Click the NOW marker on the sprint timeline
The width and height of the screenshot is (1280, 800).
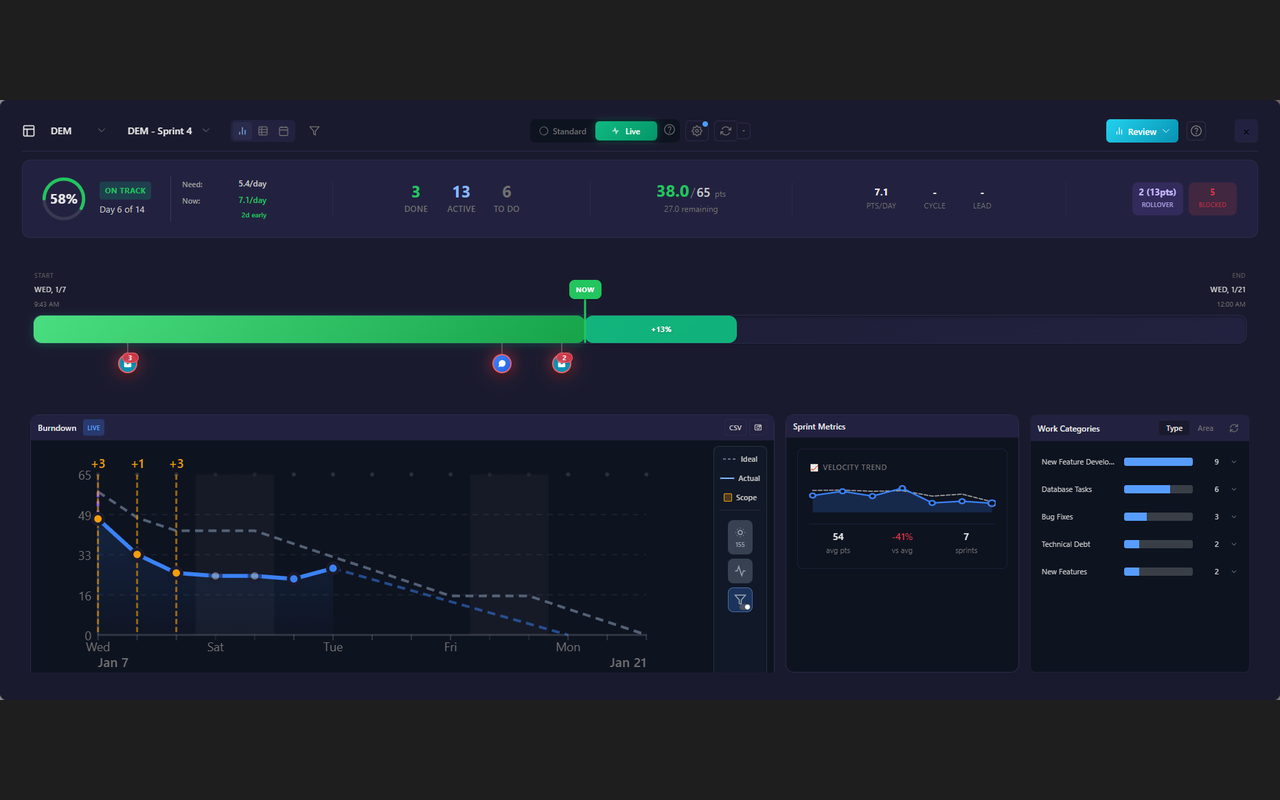click(x=585, y=289)
